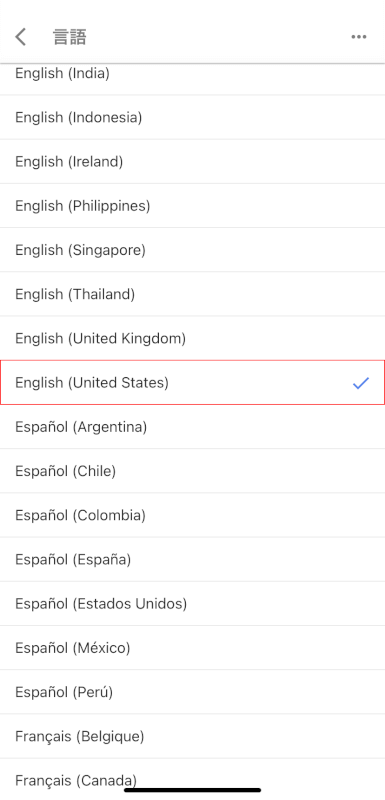Image resolution: width=385 pixels, height=800 pixels.
Task: Open the three-dots more options menu
Action: (x=359, y=37)
